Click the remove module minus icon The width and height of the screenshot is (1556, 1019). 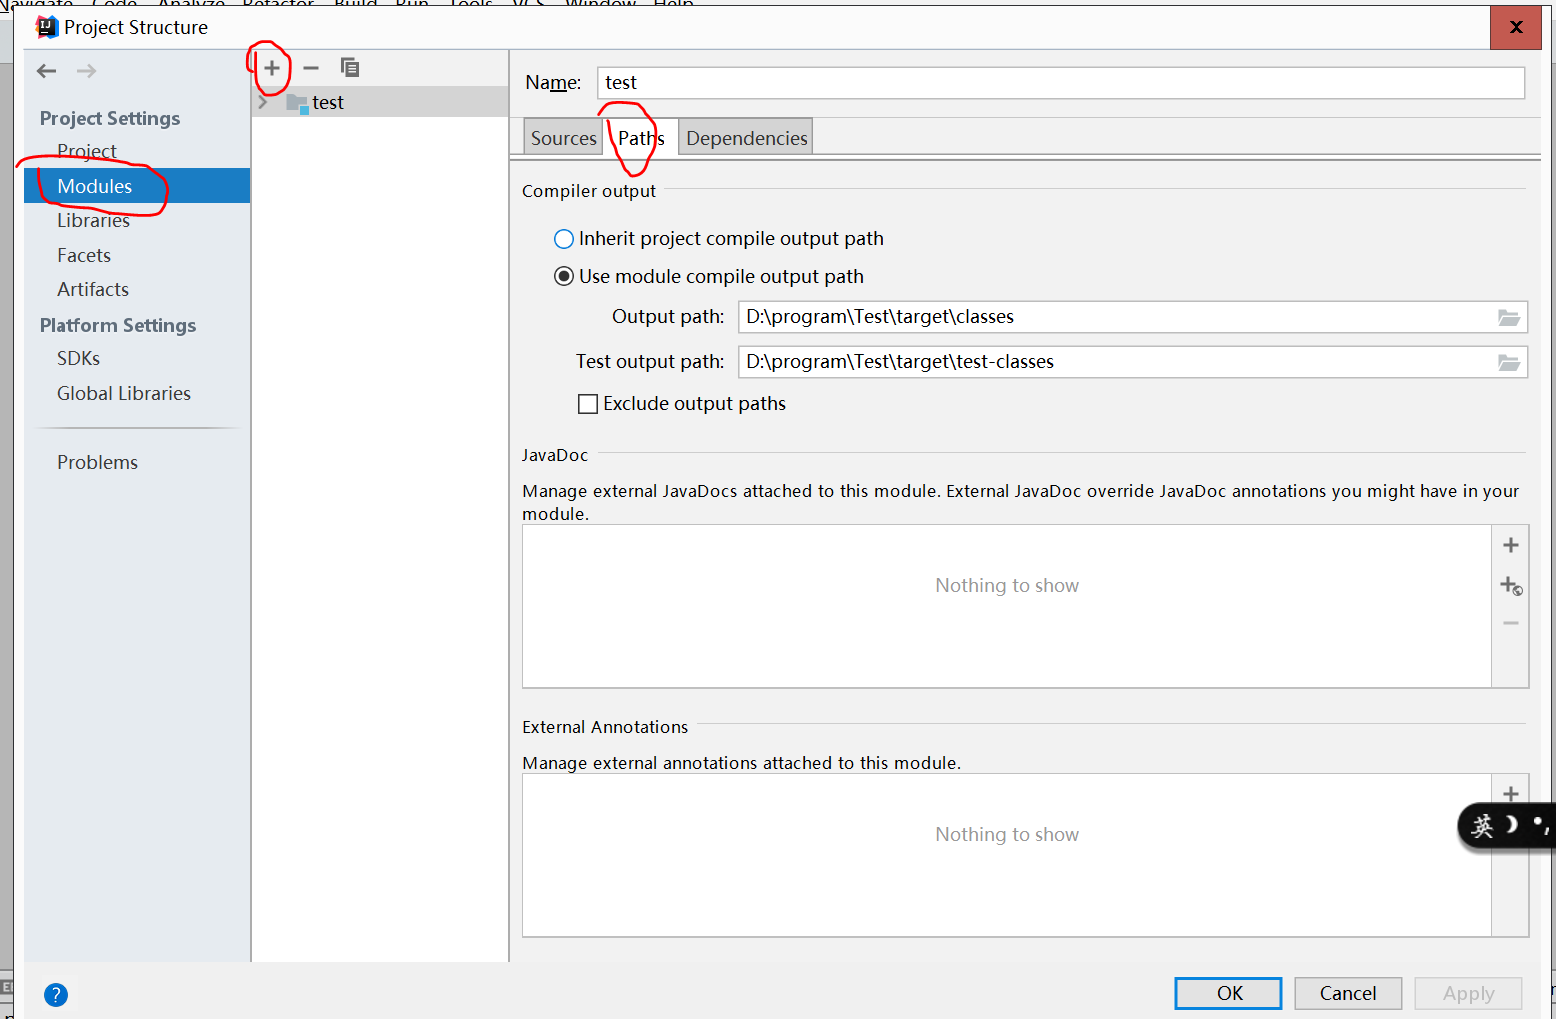point(311,68)
